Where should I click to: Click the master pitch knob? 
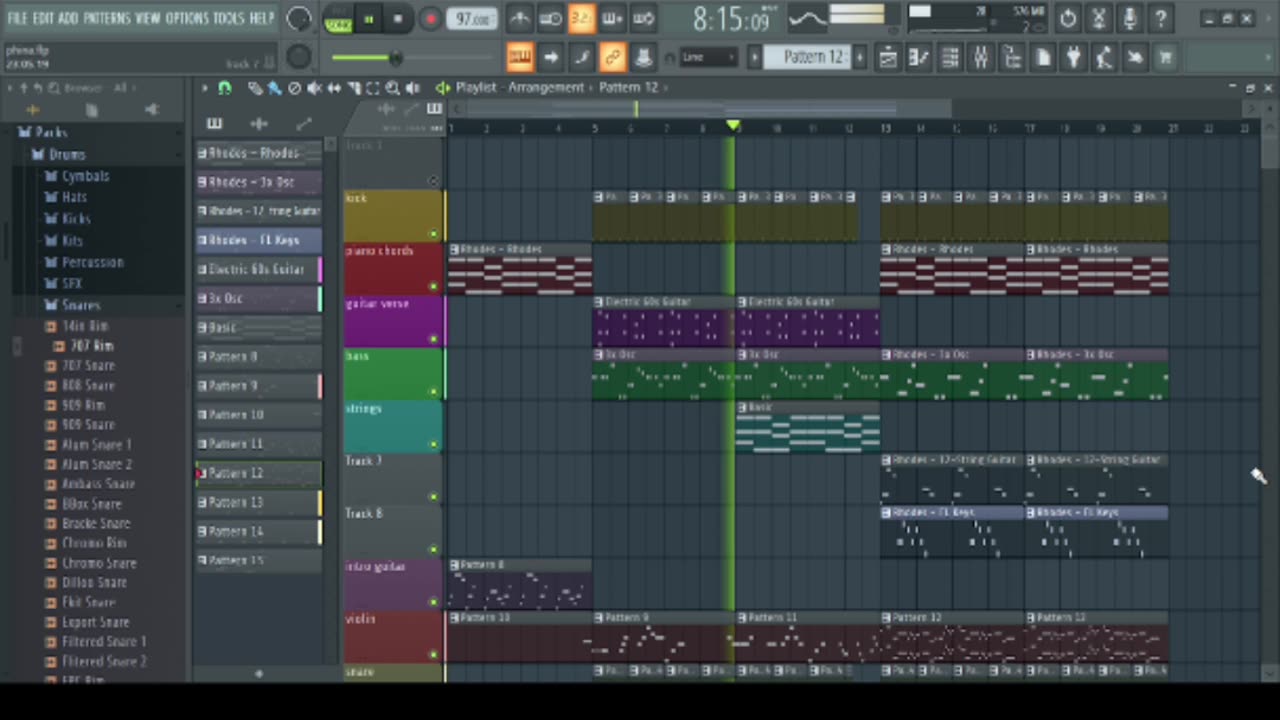(x=298, y=57)
